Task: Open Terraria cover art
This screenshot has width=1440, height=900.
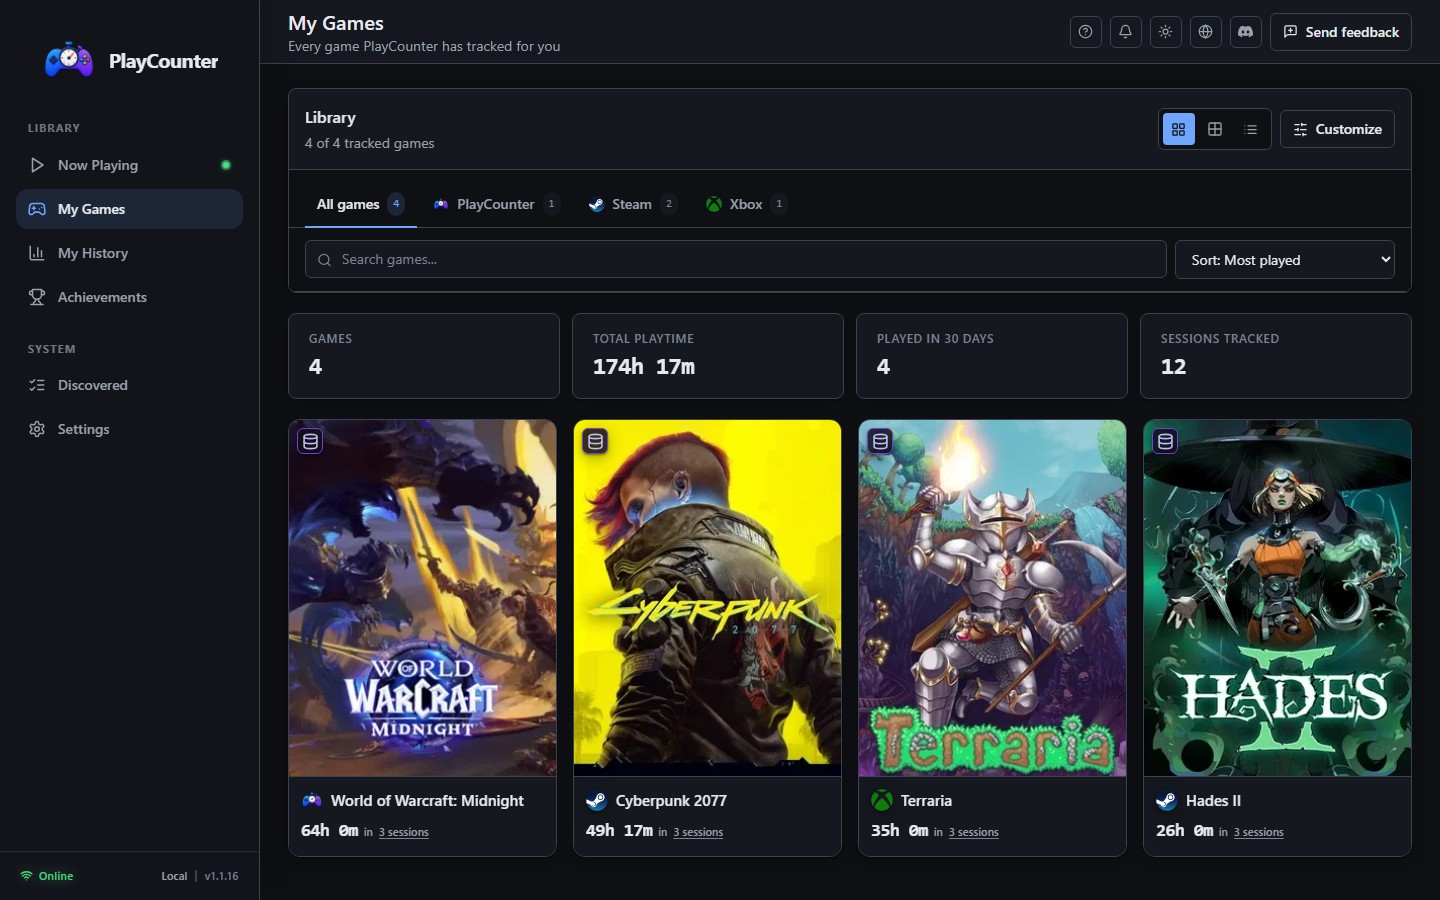Action: [992, 598]
